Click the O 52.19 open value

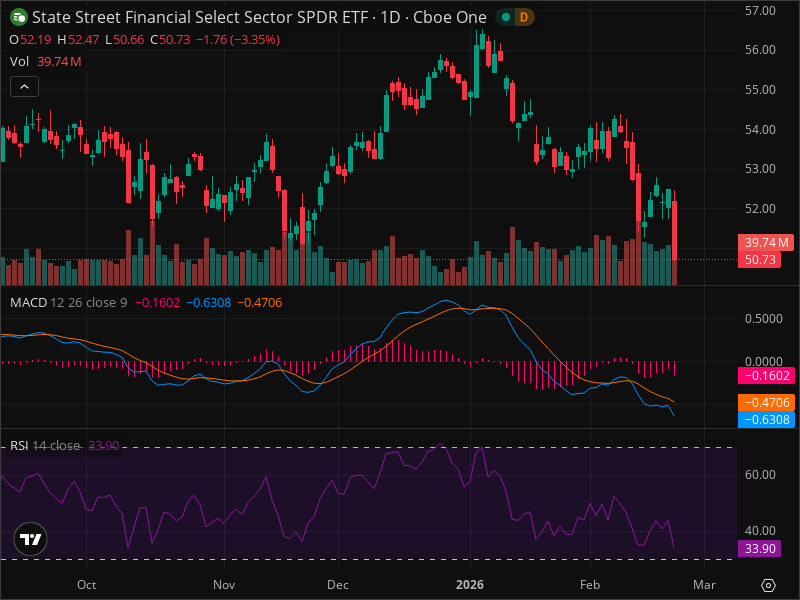pos(30,40)
